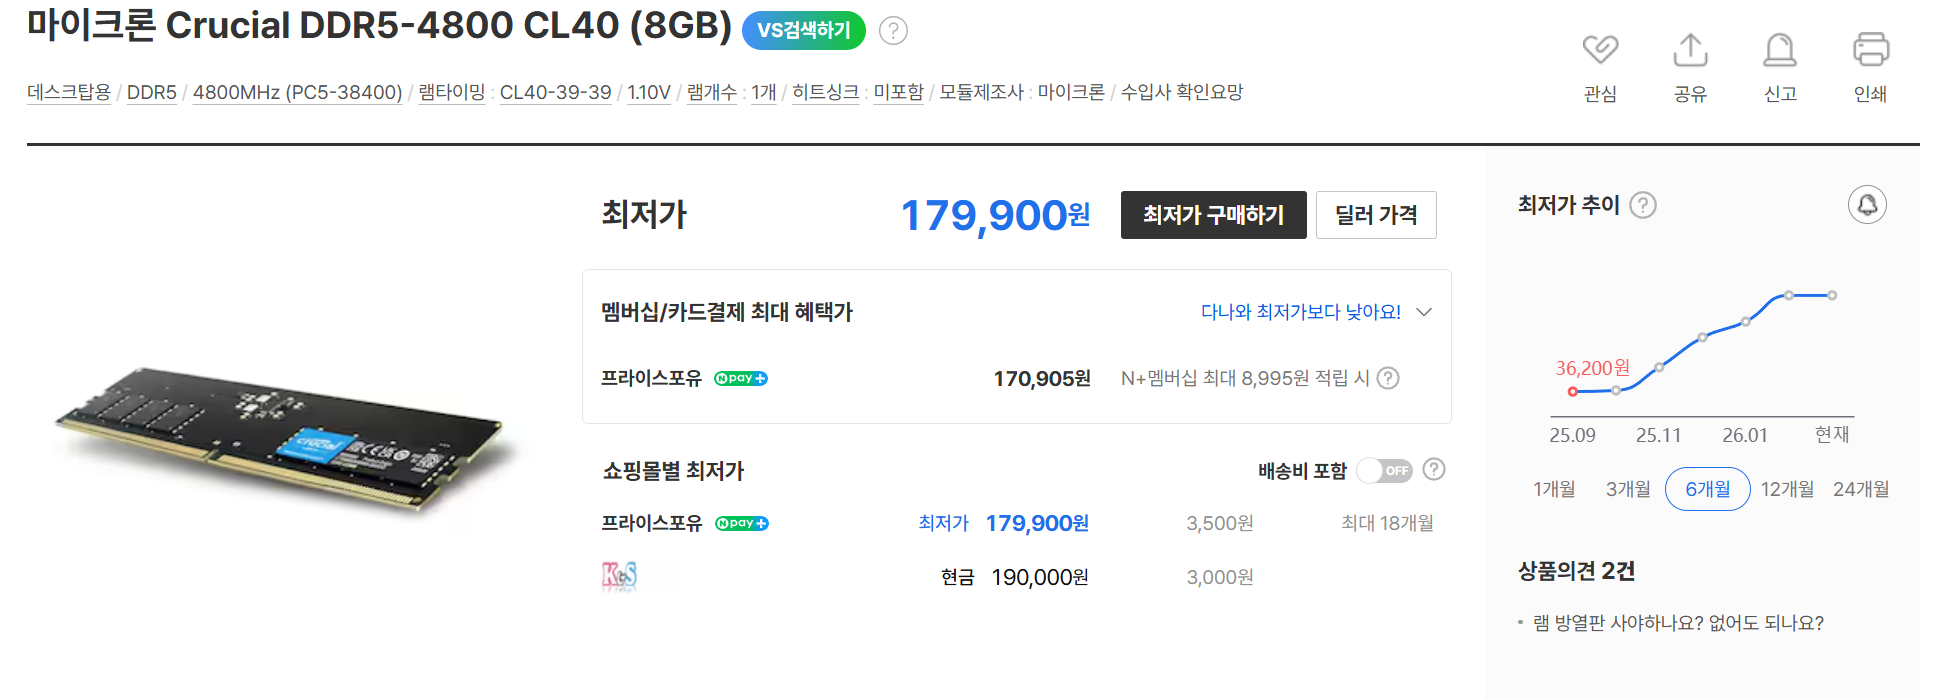Click help icon next to 배송비 포함 toggle
Viewport: 1955px width, 699px height.
(x=1434, y=470)
